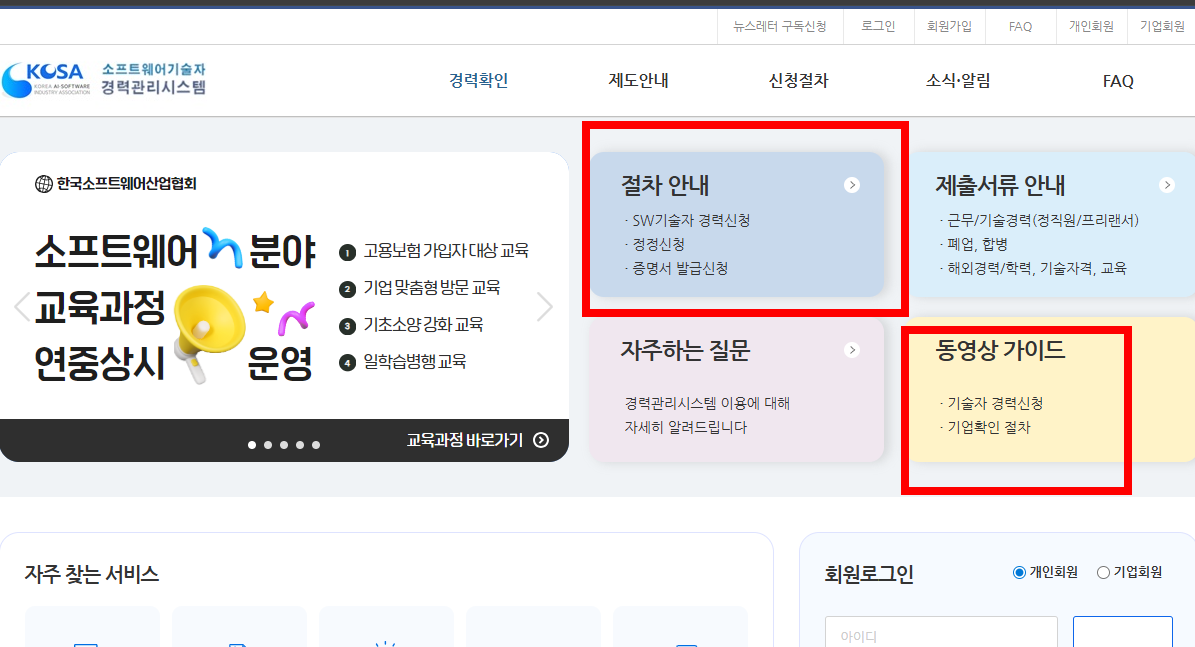Click the carousel next arrow

[x=546, y=306]
